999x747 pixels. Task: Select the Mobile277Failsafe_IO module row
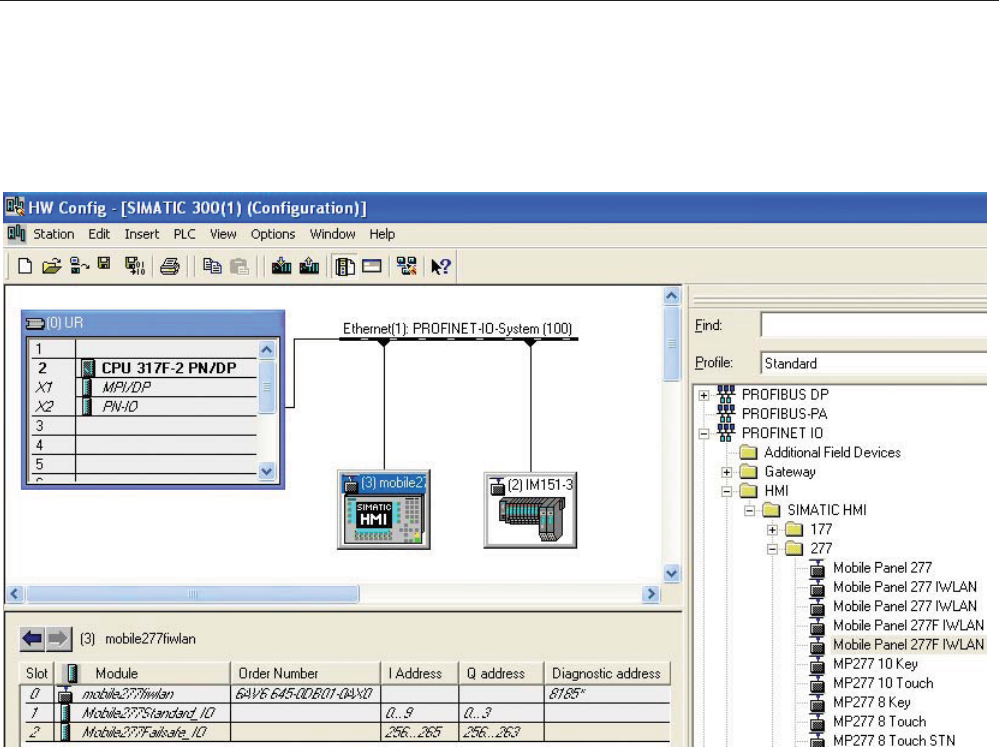pos(345,732)
